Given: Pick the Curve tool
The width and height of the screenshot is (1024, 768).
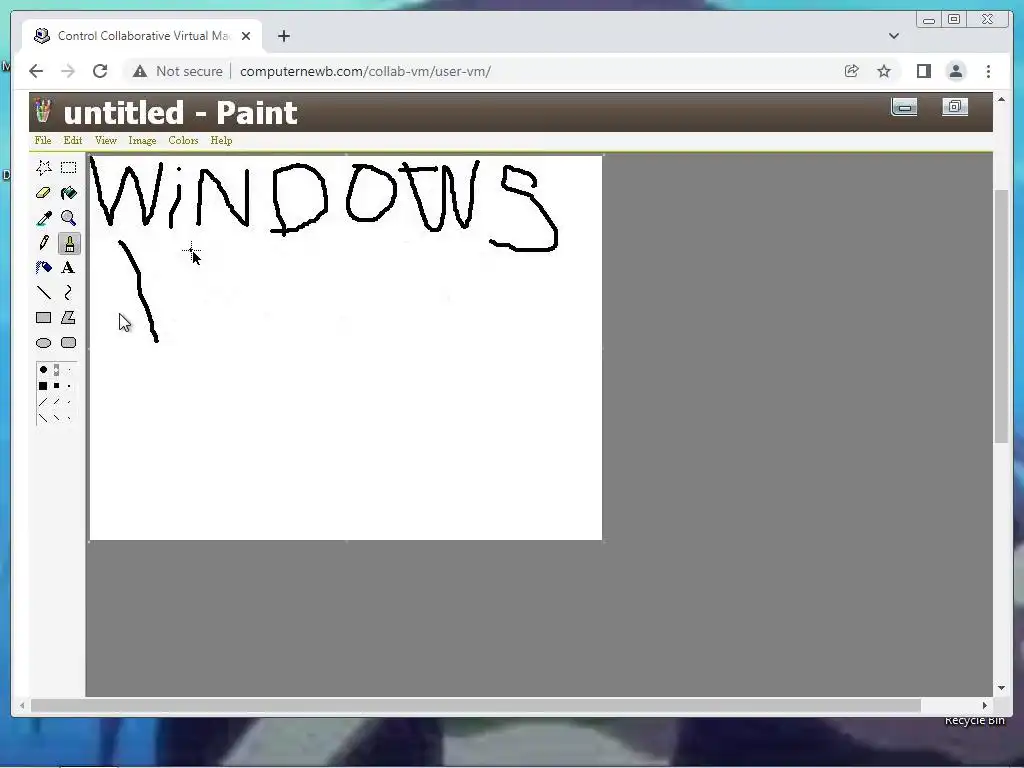Looking at the screenshot, I should pyautogui.click(x=69, y=293).
